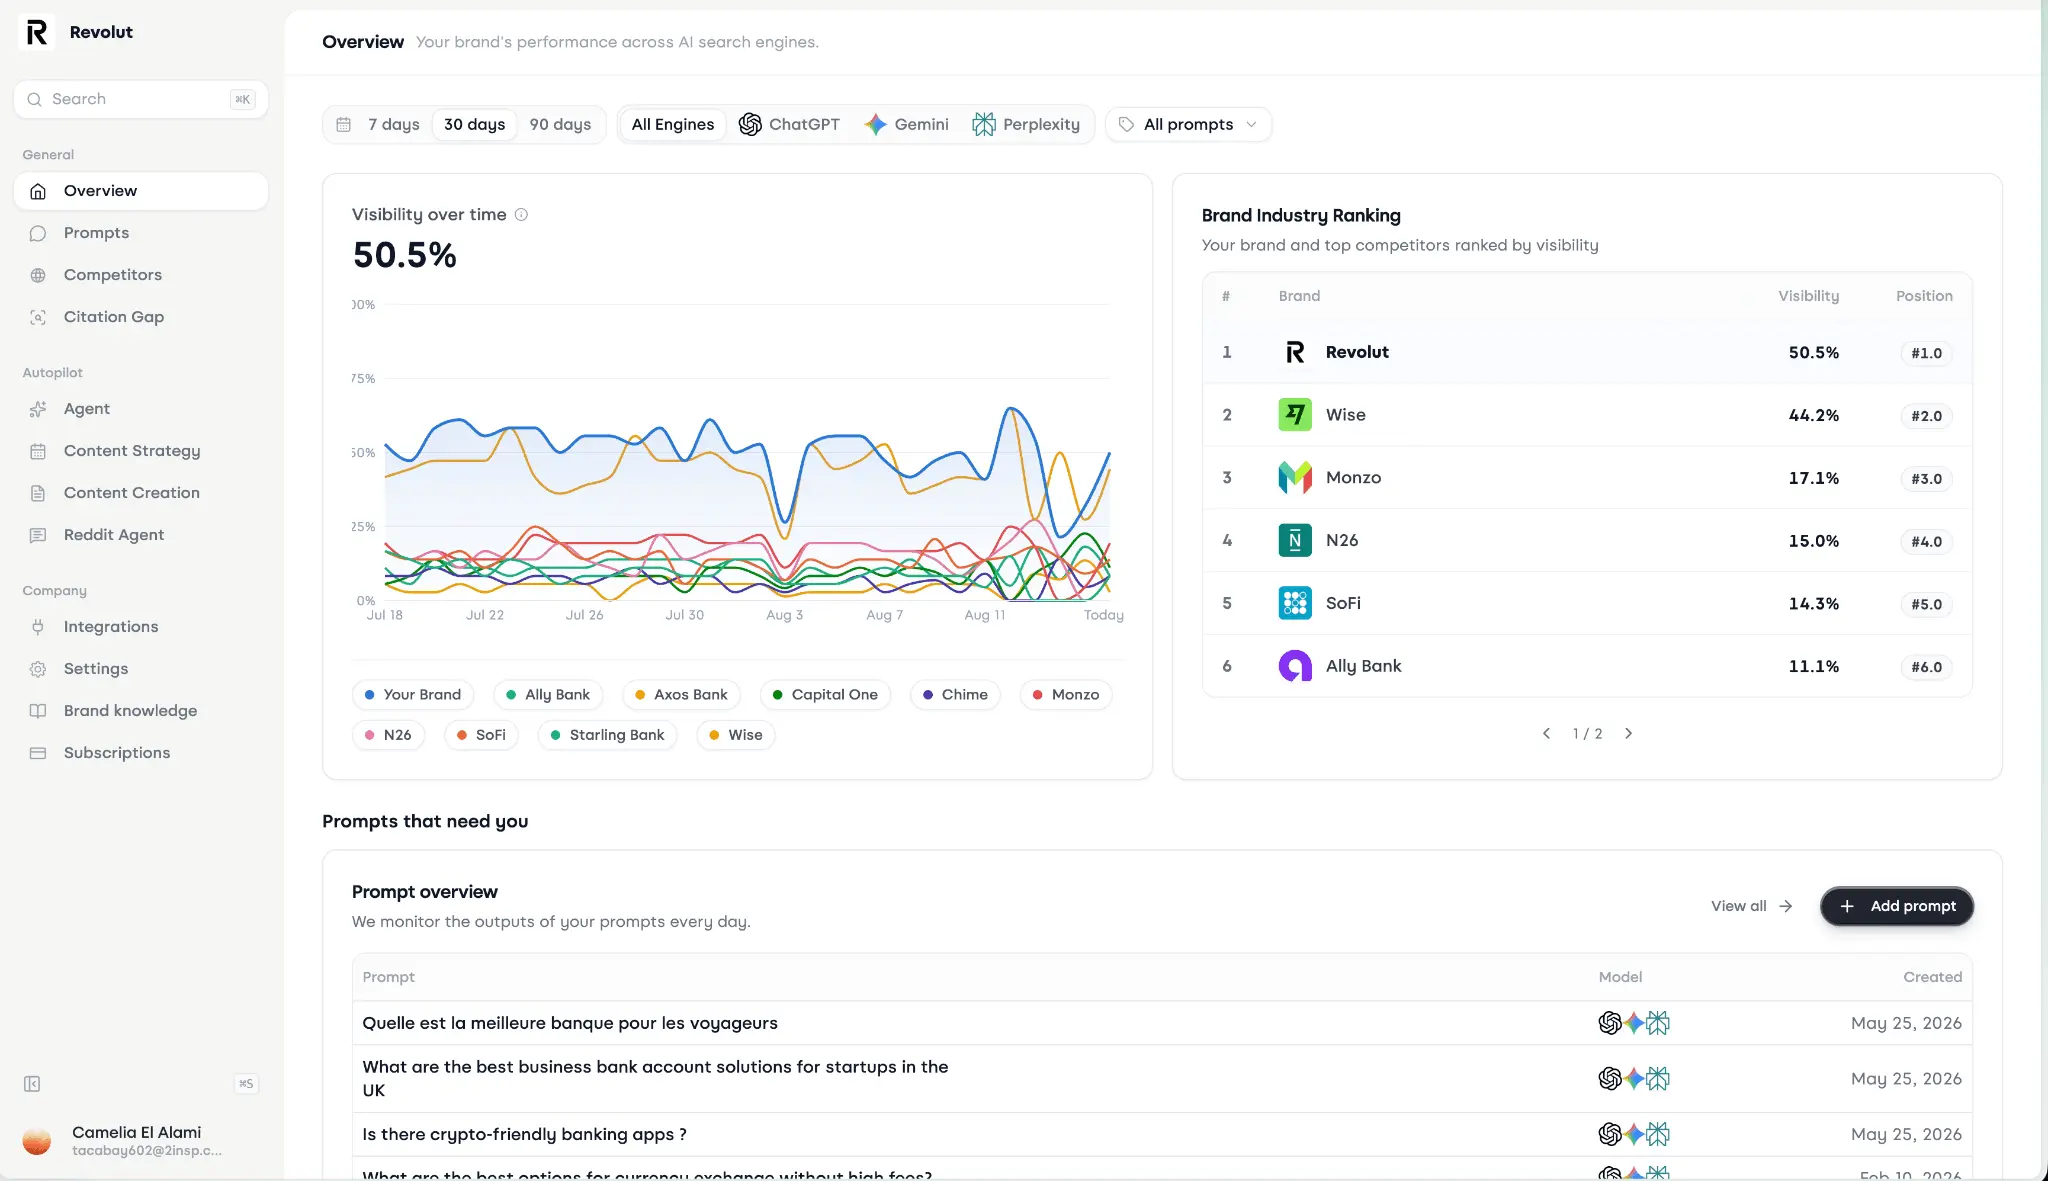The height and width of the screenshot is (1181, 2048).
Task: Click the info icon beside Visibility over time
Action: pos(521,215)
